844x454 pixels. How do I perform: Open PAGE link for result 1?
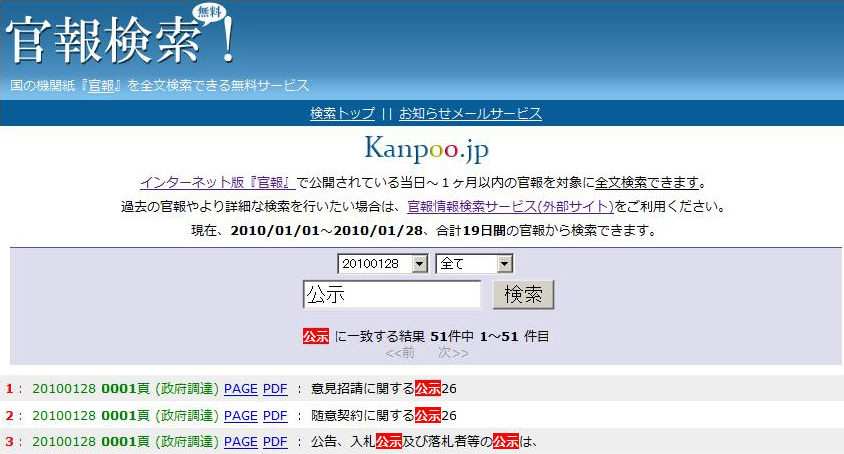coord(241,389)
